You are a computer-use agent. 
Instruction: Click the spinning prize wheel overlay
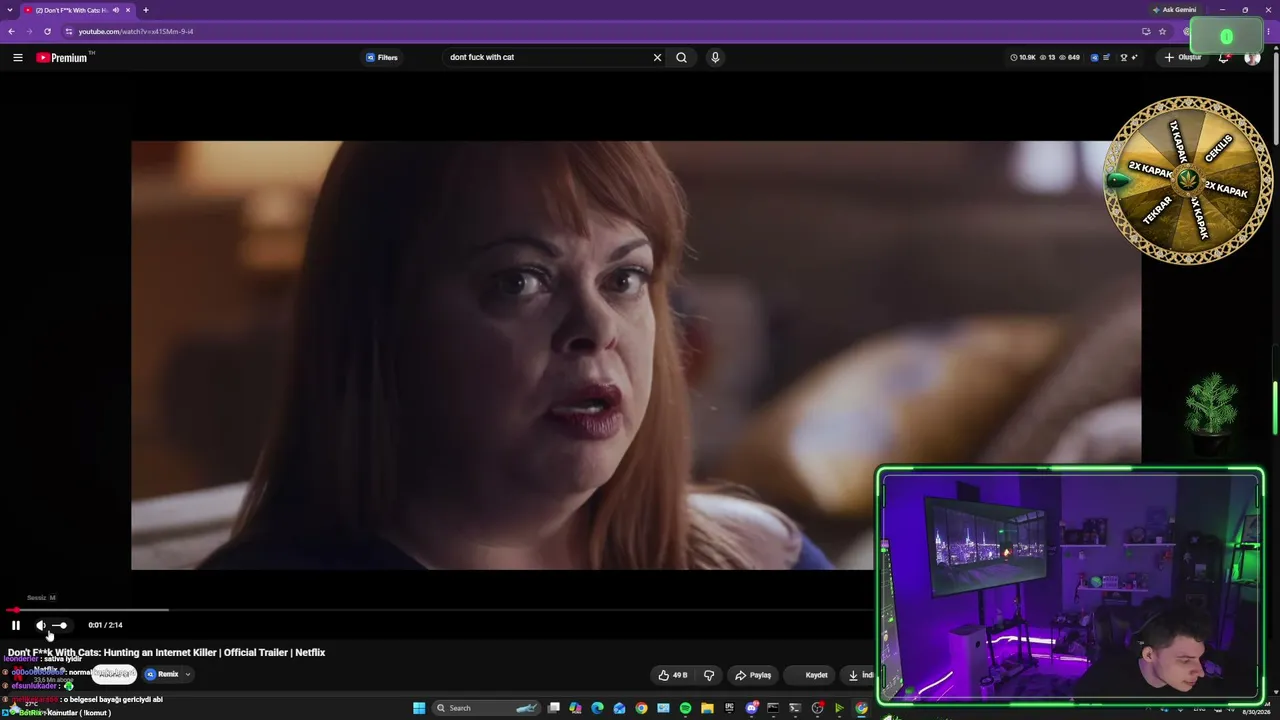click(x=1188, y=181)
